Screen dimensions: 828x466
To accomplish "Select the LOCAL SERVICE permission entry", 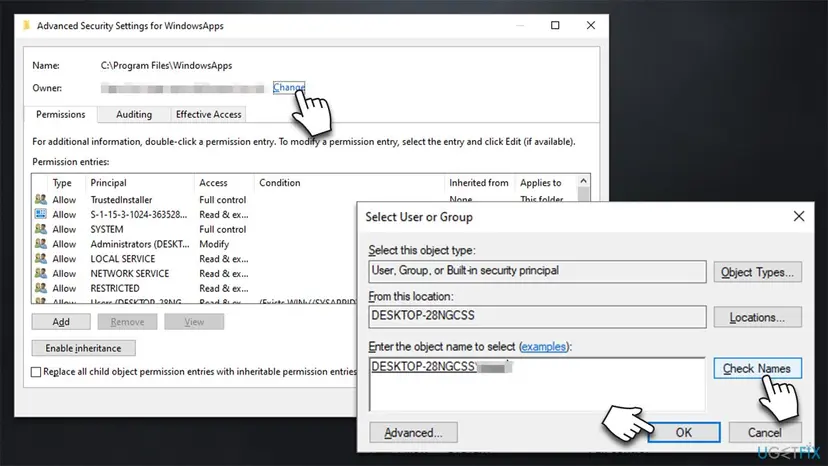I will point(195,259).
